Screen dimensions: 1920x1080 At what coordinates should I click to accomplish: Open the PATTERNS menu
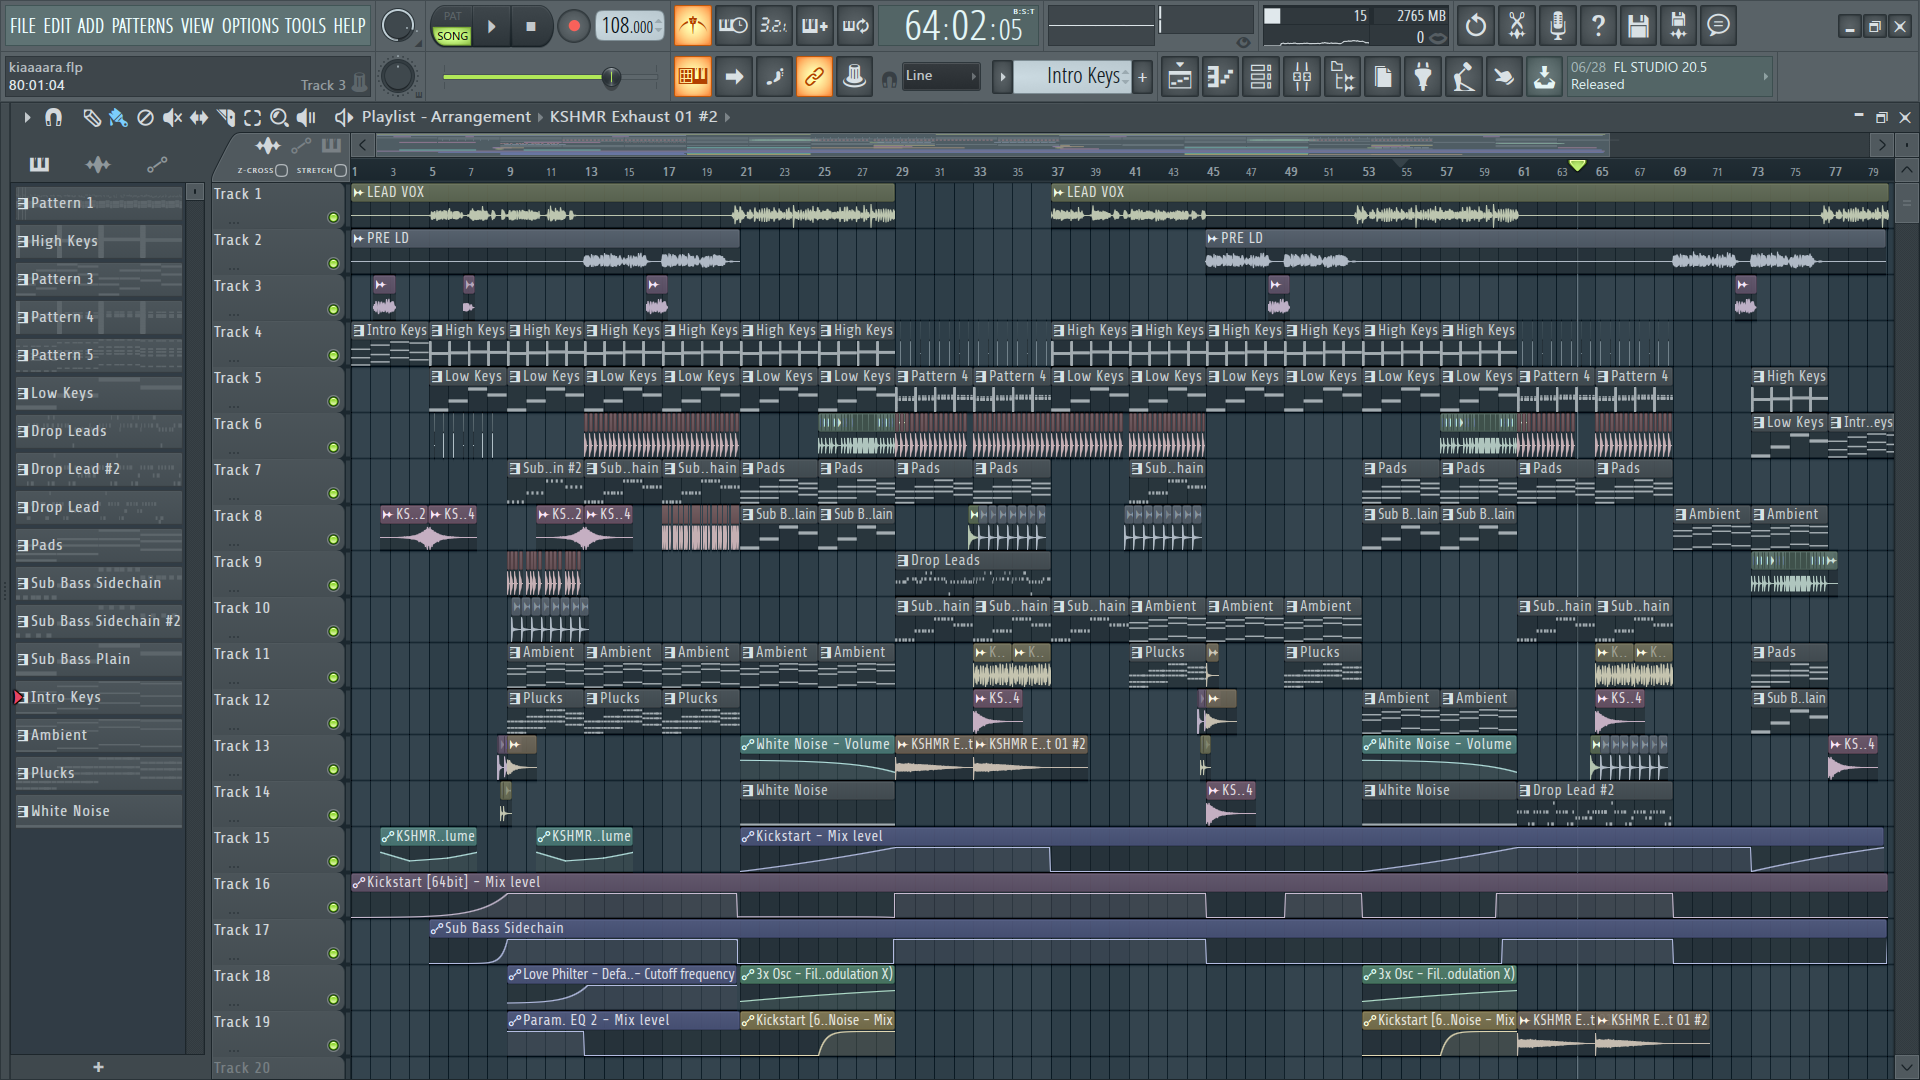(x=142, y=26)
